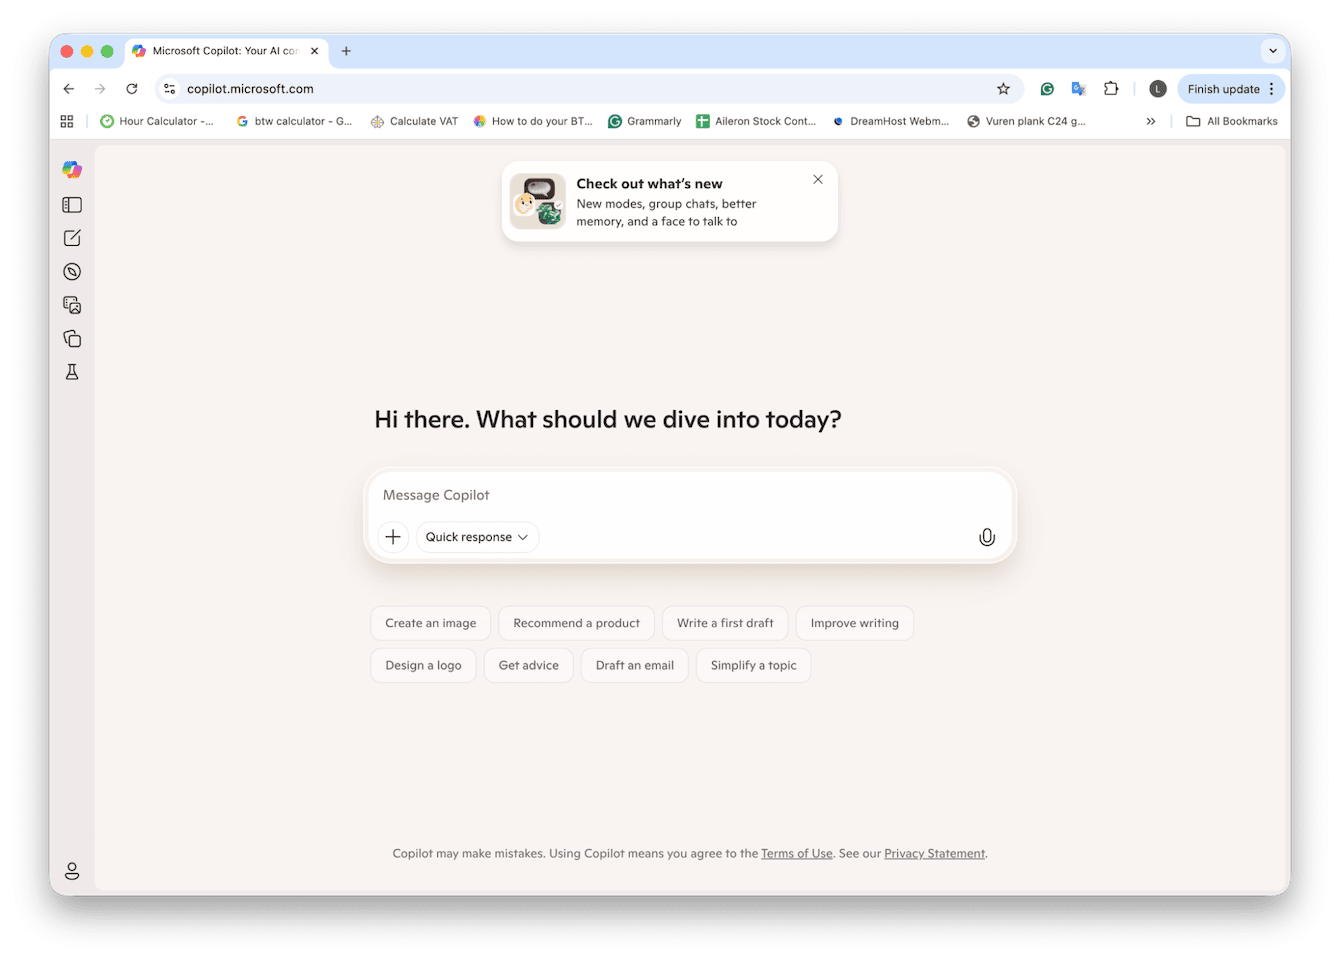Screen dimensions: 1340x961
Task: Open the conversations sidebar panel
Action: pos(71,204)
